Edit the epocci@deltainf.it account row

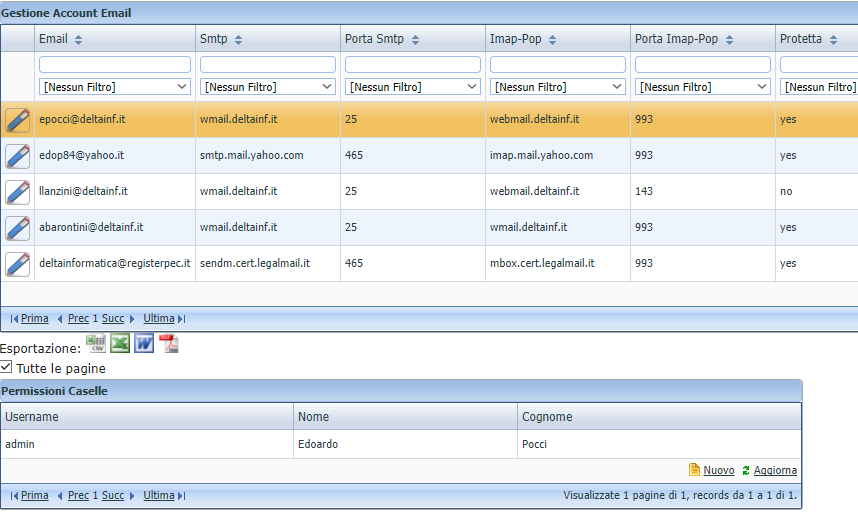click(x=18, y=120)
